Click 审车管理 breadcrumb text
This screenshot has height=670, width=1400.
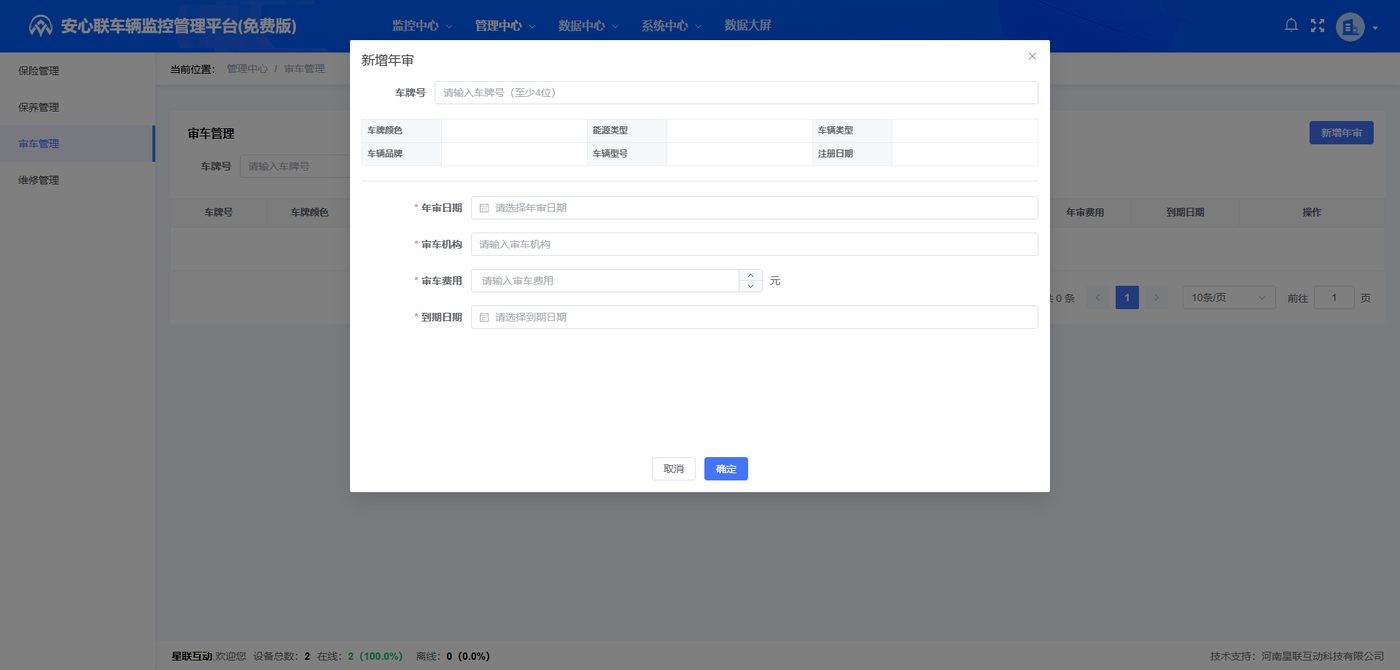coord(304,69)
